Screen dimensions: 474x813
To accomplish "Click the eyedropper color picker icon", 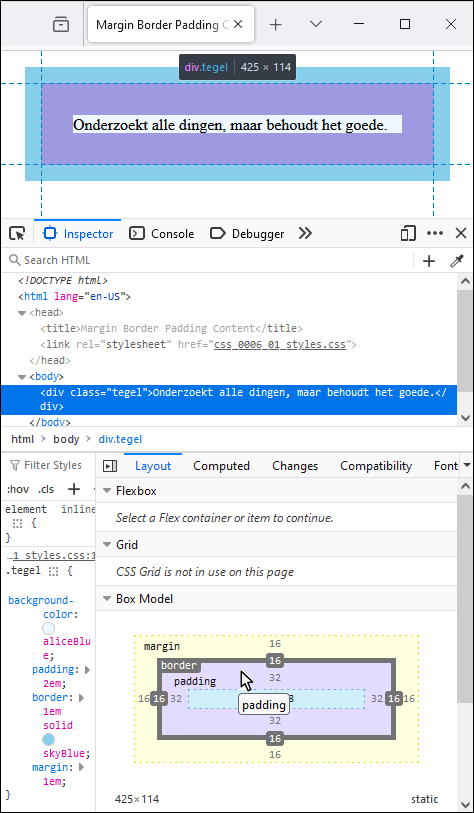I will tap(456, 261).
